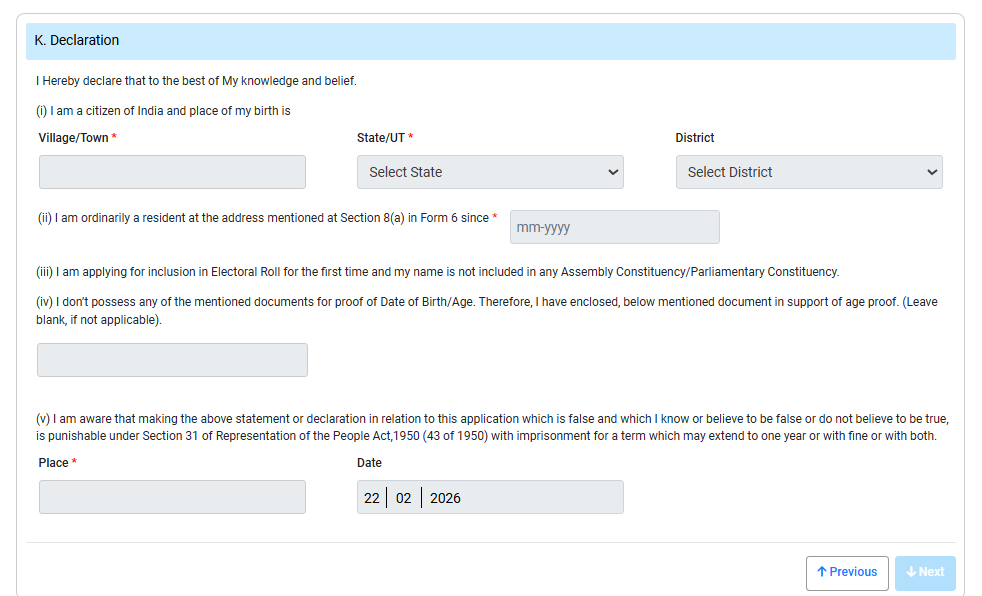
Task: Select the month value 02 in Date
Action: 403,498
